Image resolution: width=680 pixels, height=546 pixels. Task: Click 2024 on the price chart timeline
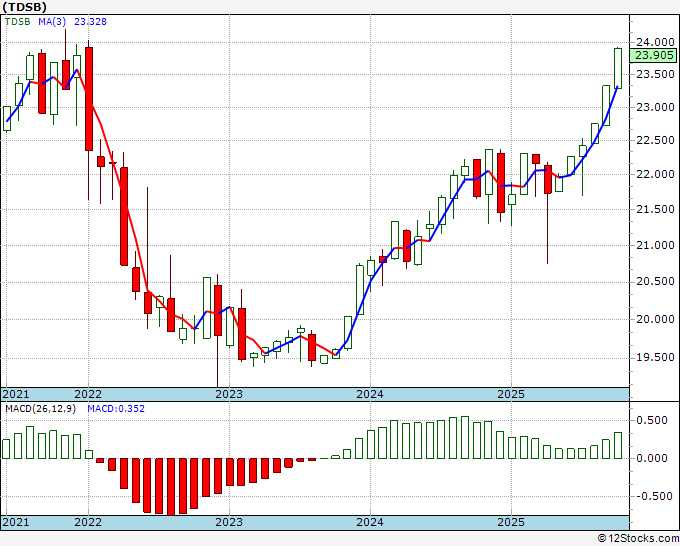point(370,394)
